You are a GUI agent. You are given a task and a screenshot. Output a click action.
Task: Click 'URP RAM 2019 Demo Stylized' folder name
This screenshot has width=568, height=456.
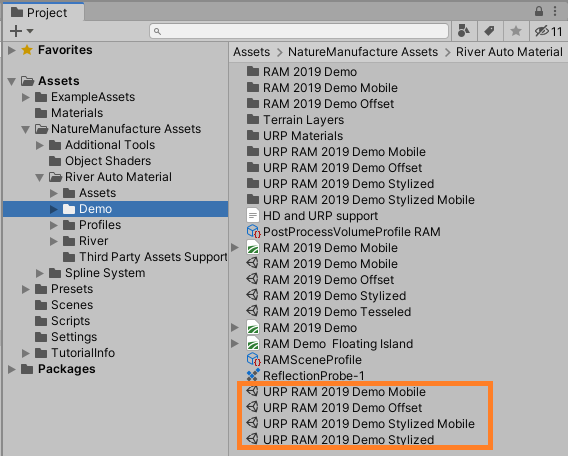coord(348,184)
